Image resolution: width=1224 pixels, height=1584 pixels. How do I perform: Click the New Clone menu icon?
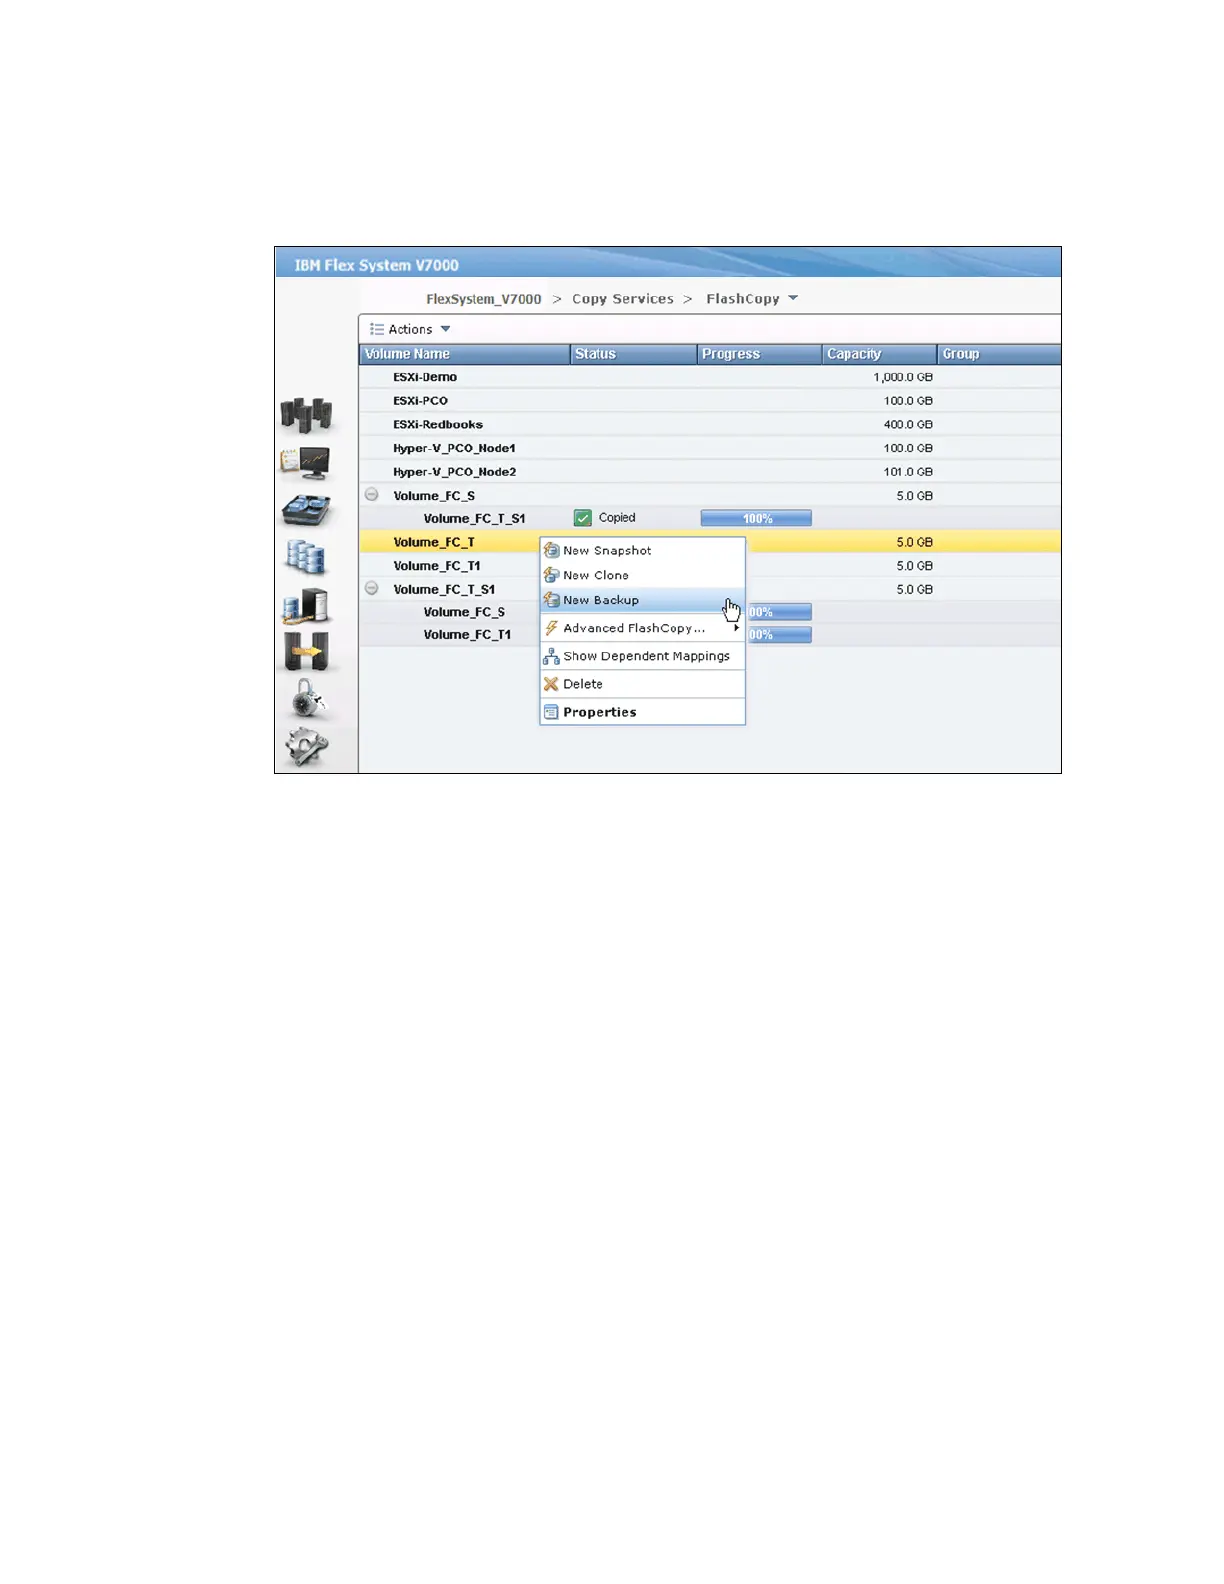551,575
